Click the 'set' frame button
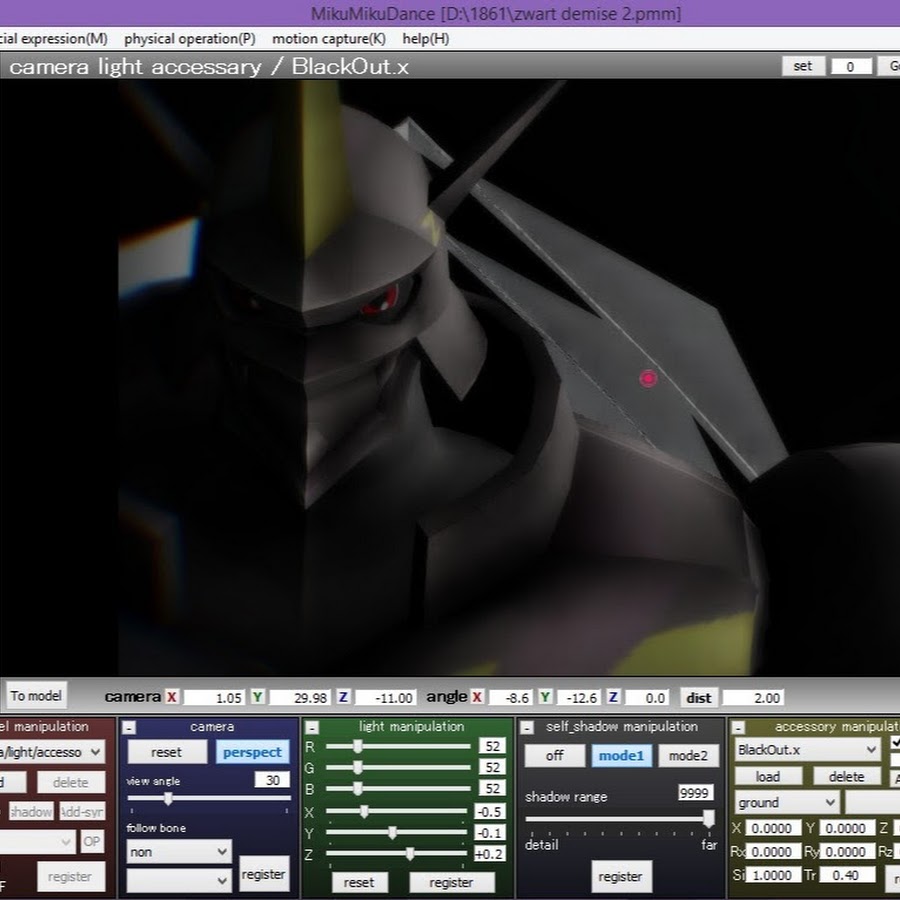 [x=803, y=66]
